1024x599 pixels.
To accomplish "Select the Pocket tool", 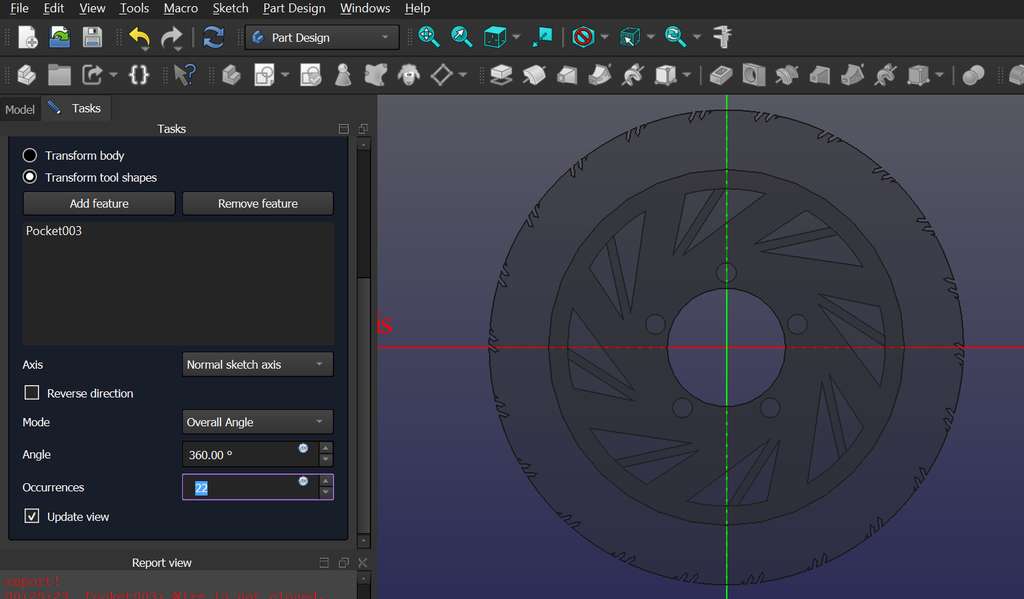I will pyautogui.click(x=721, y=75).
